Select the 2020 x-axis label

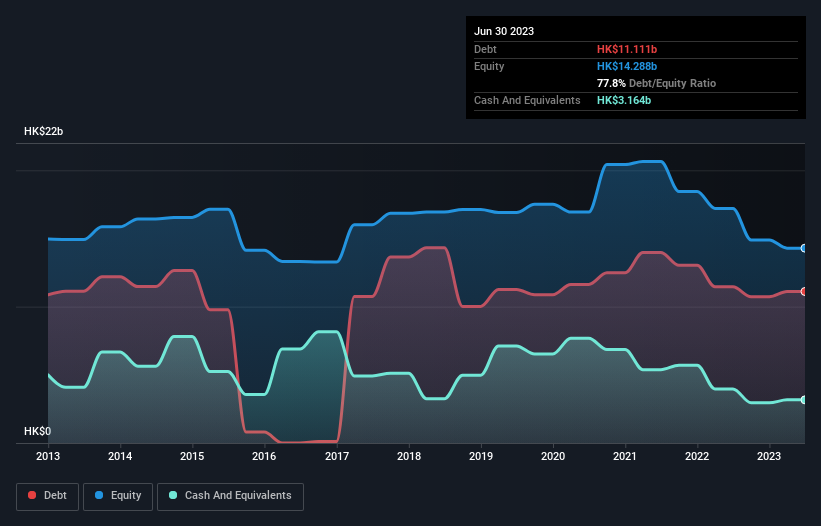(553, 456)
